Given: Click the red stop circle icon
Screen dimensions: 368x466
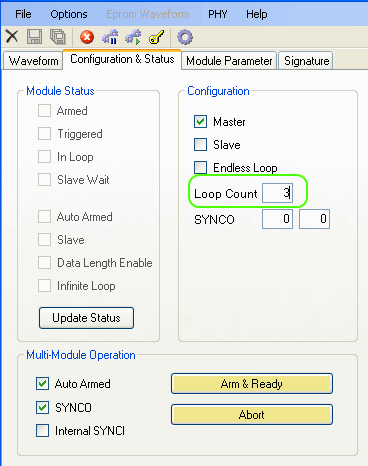Looking at the screenshot, I should click(x=87, y=37).
